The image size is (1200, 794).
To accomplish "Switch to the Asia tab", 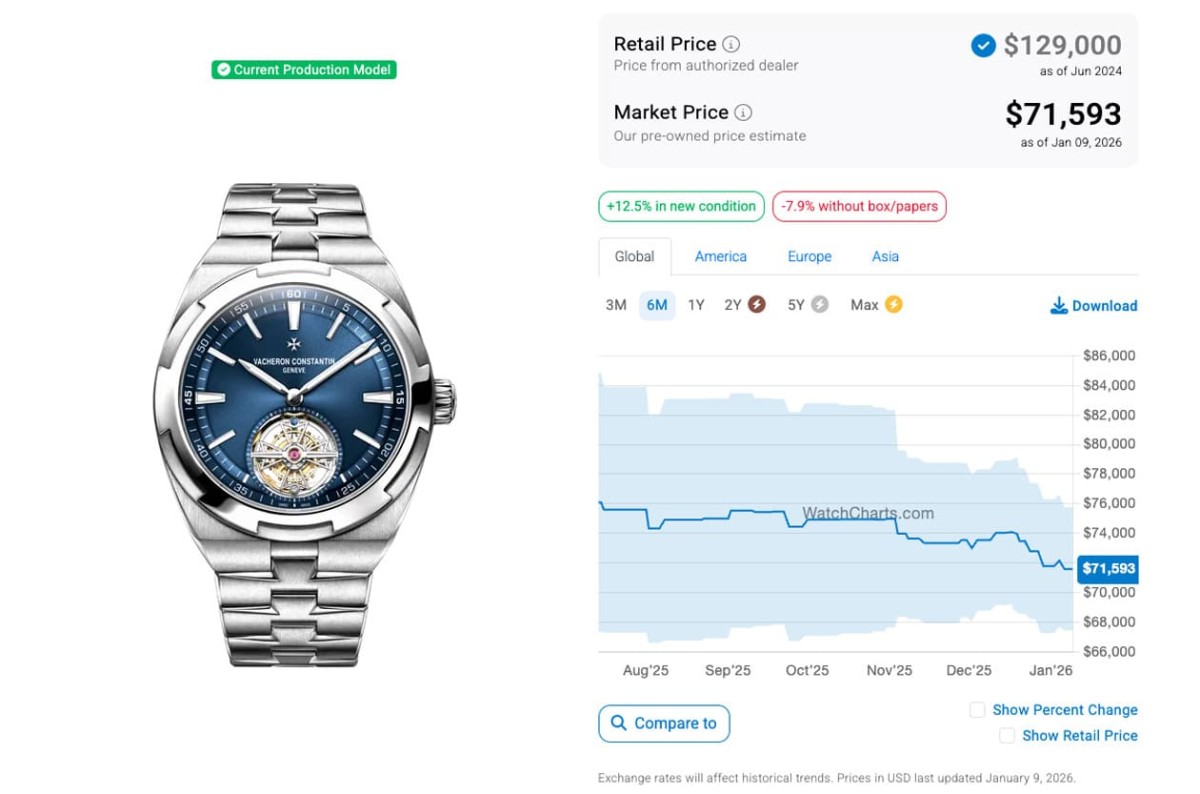I will coord(885,256).
